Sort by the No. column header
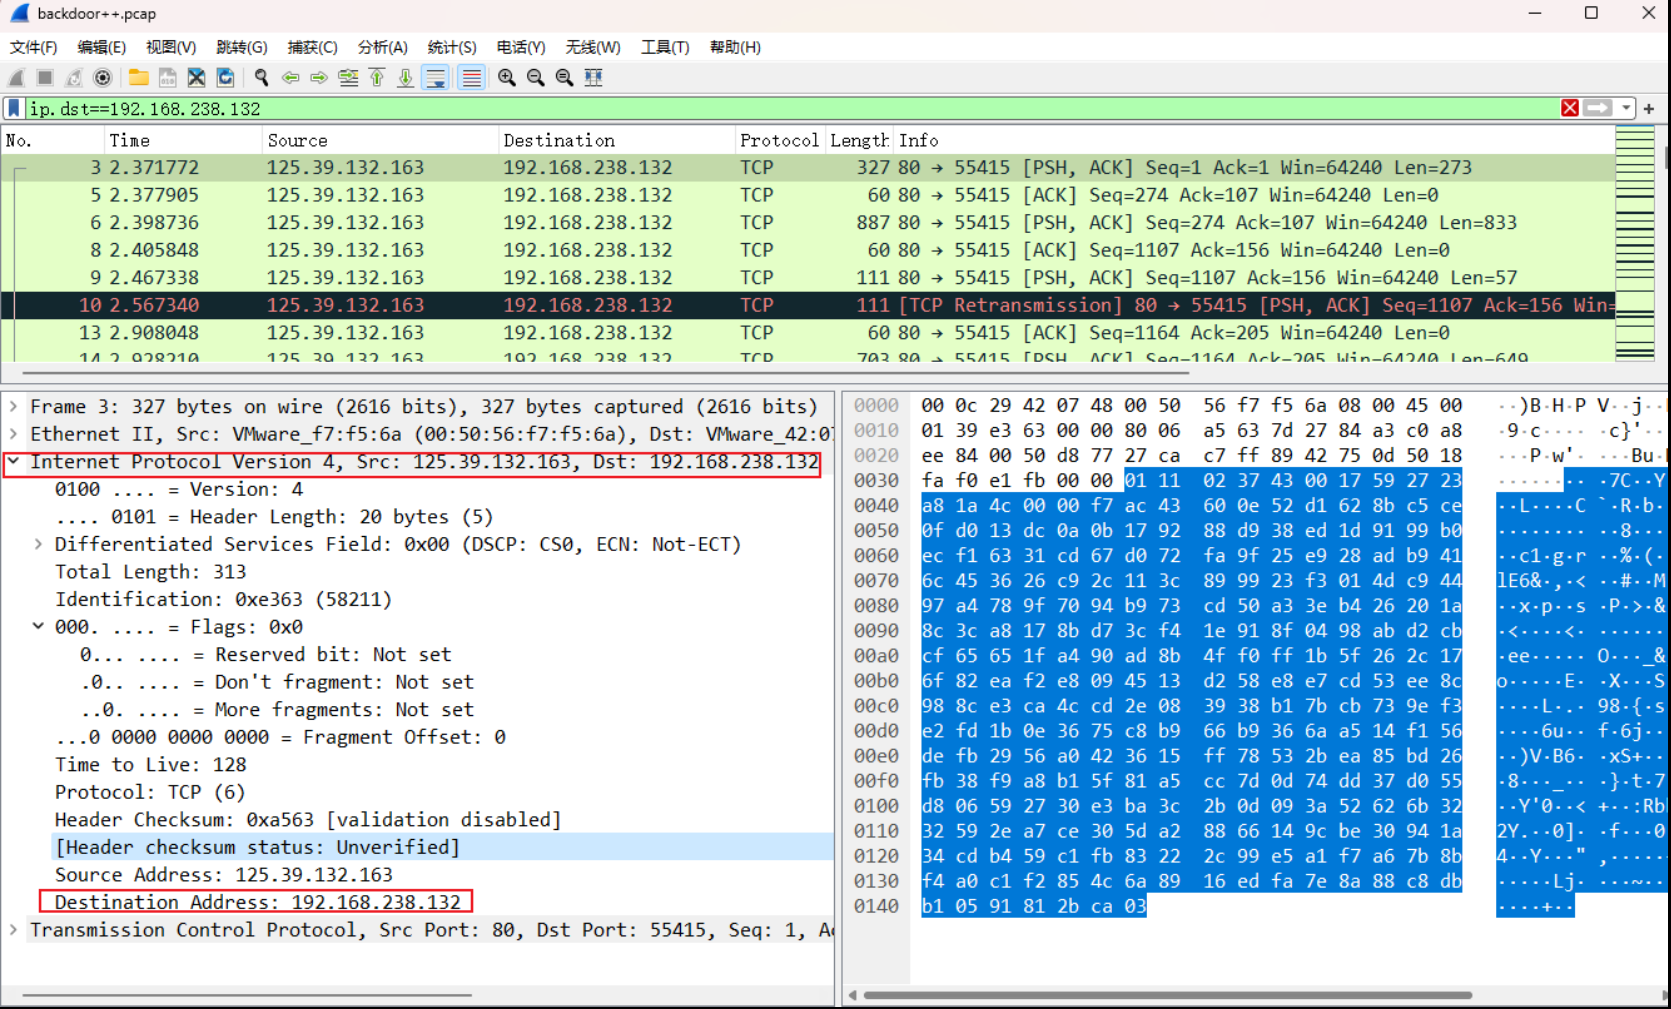The height and width of the screenshot is (1009, 1671). (x=53, y=140)
